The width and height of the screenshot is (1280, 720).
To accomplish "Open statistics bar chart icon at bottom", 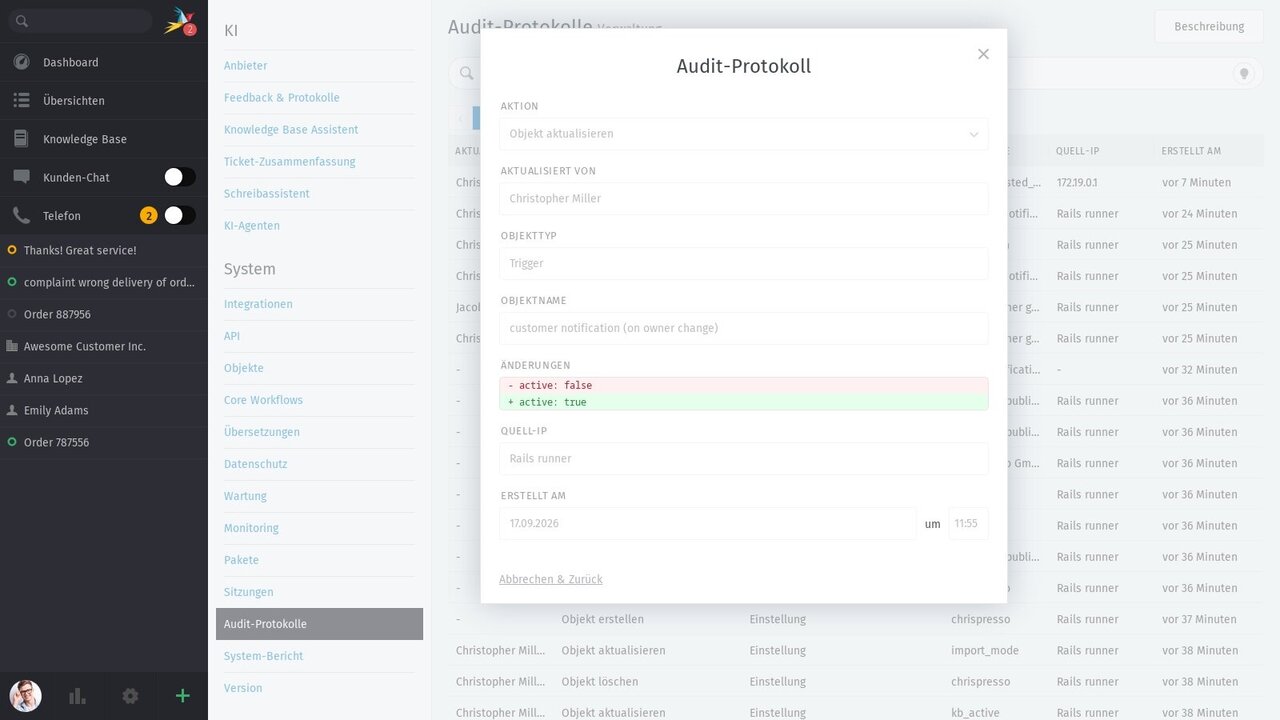I will [77, 696].
